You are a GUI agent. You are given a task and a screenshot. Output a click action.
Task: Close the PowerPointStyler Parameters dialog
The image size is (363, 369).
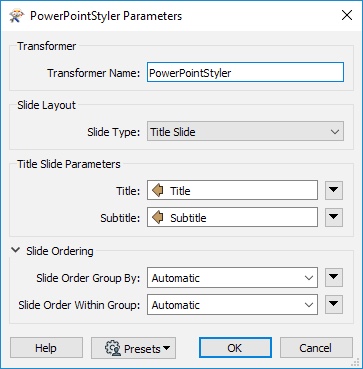point(347,16)
